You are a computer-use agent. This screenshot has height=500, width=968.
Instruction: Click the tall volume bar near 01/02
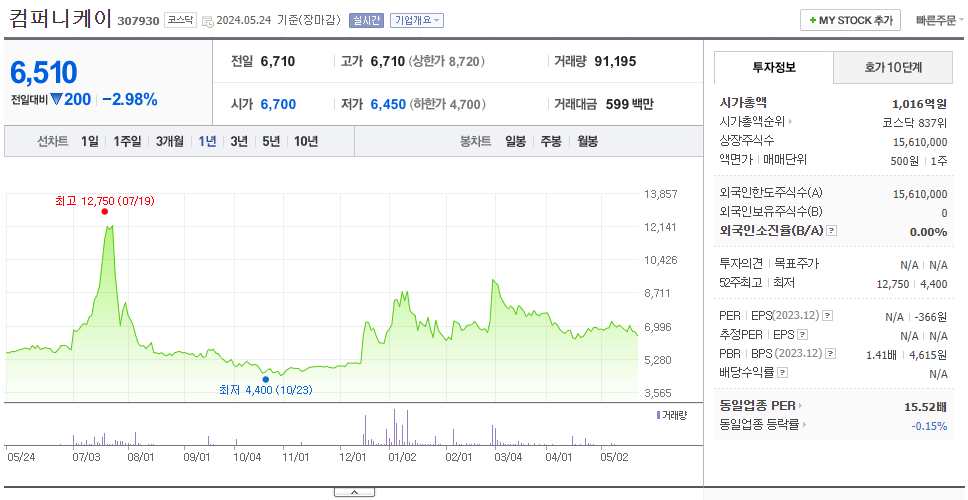tap(394, 427)
